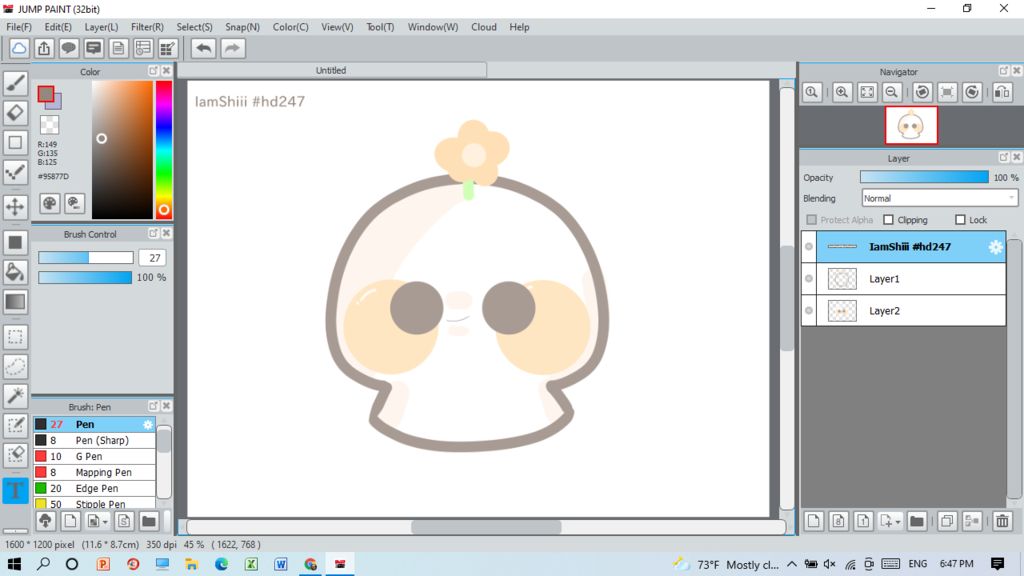Screen dimensions: 1024x576
Task: Open the Windows notification center
Action: click(x=997, y=564)
